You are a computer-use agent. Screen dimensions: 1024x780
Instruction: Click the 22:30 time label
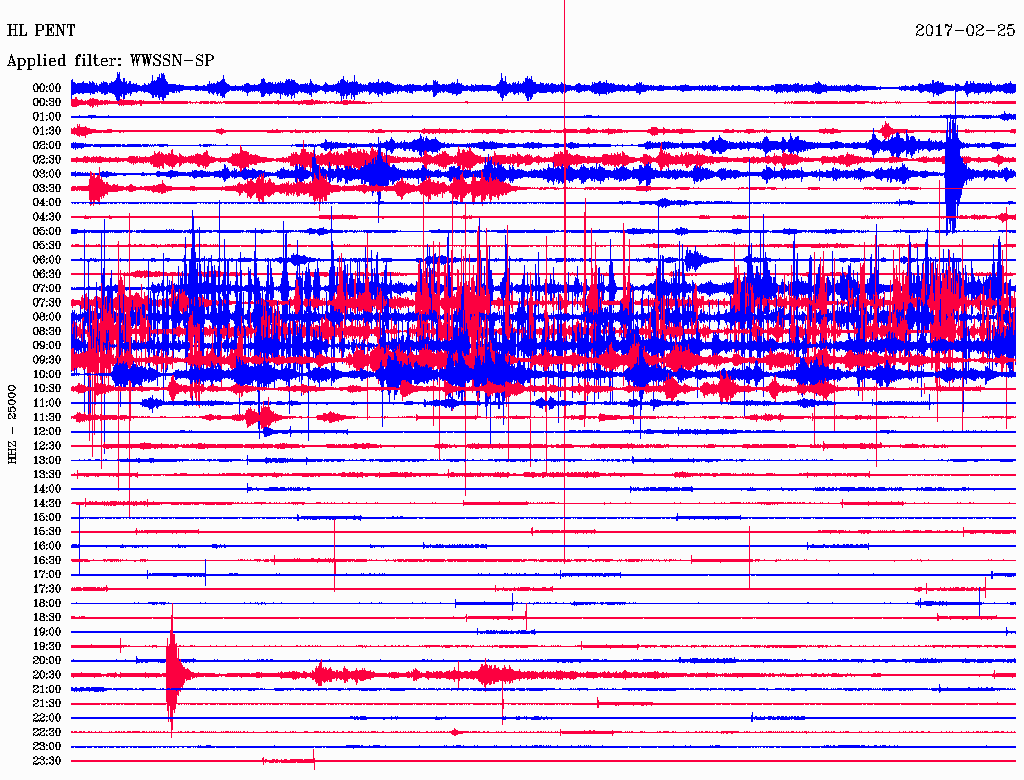(x=47, y=732)
